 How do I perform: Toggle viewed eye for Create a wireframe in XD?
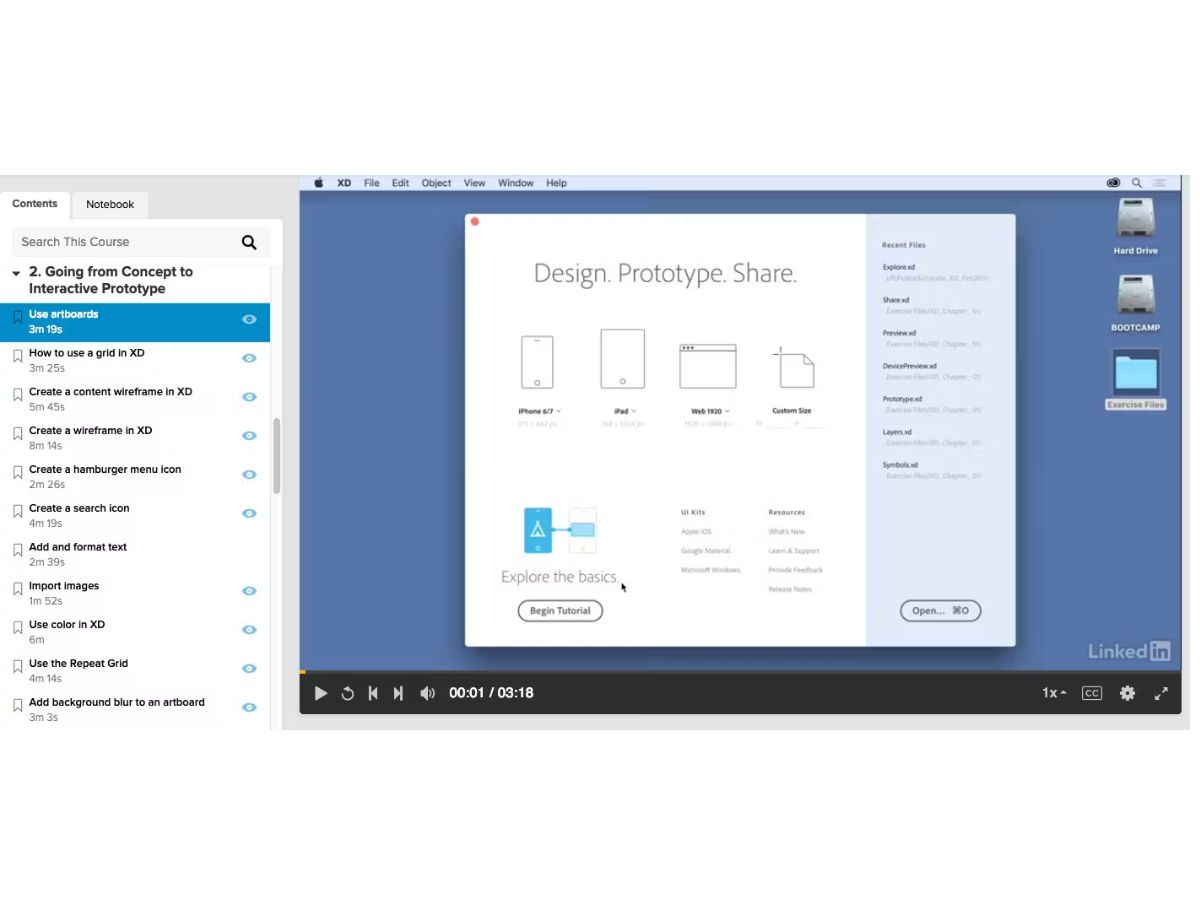249,436
